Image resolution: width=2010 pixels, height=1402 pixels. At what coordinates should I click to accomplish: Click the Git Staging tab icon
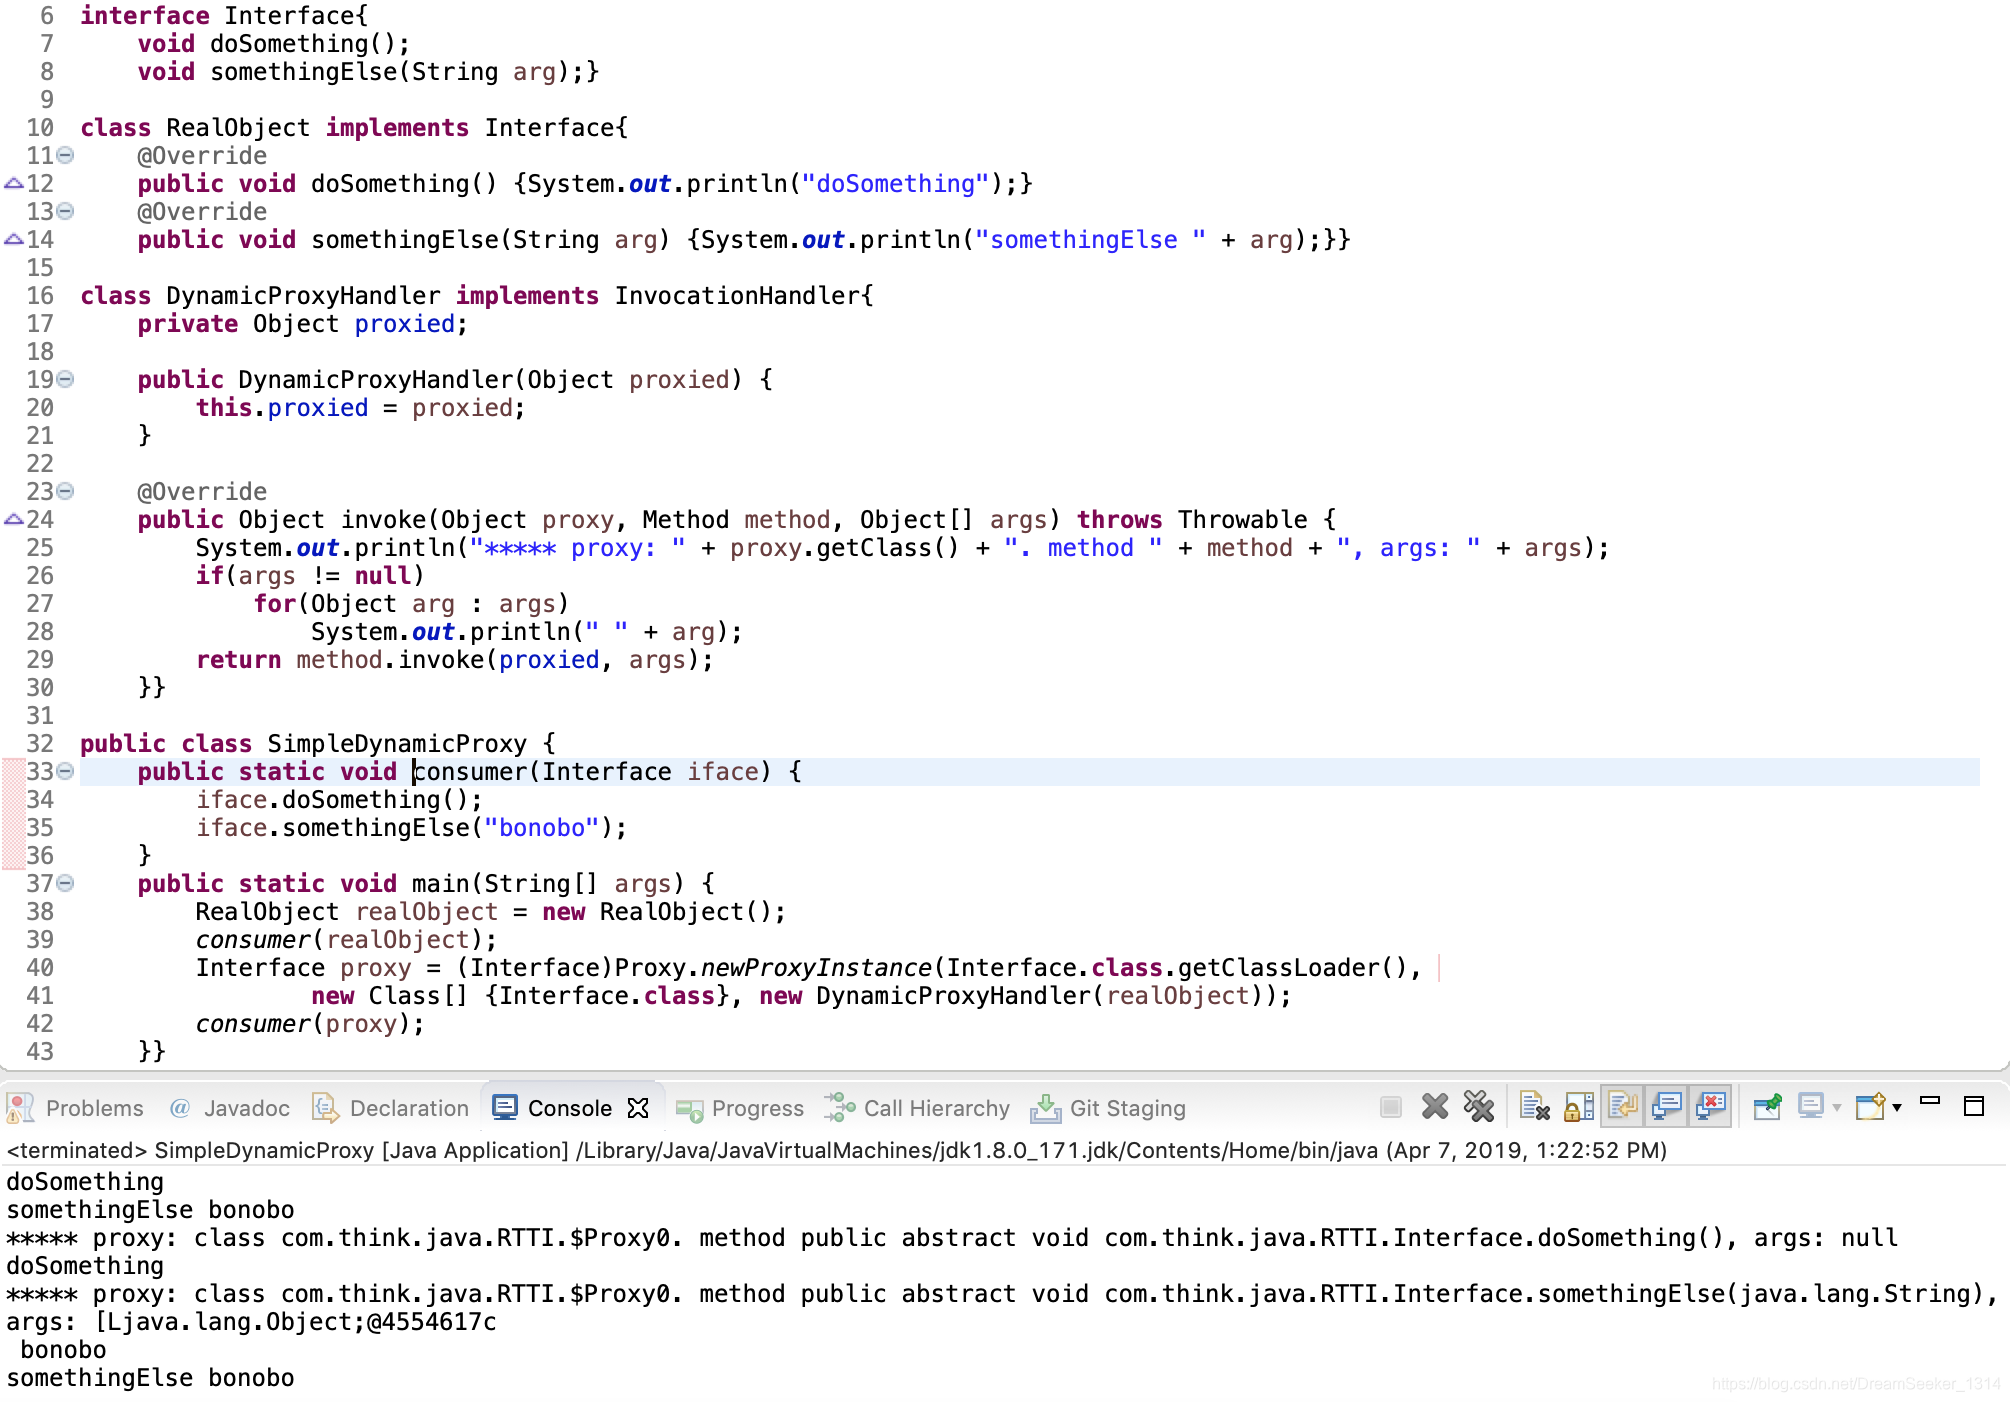point(1046,1108)
